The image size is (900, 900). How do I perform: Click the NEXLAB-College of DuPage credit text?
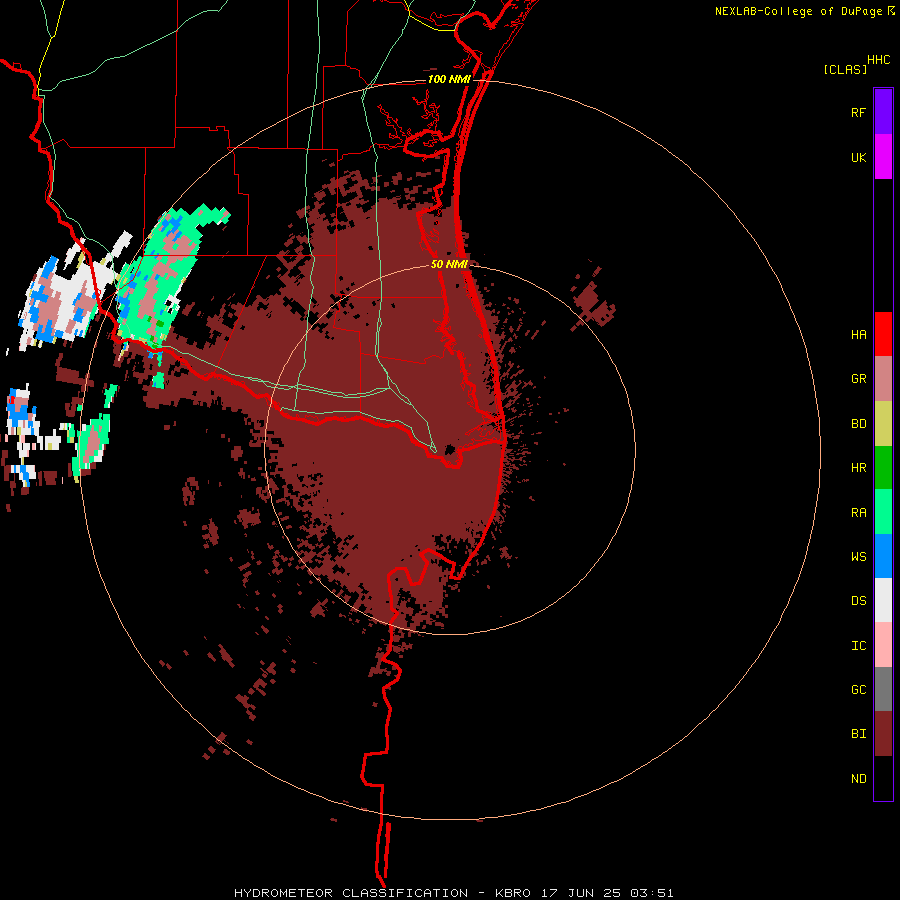click(x=798, y=11)
